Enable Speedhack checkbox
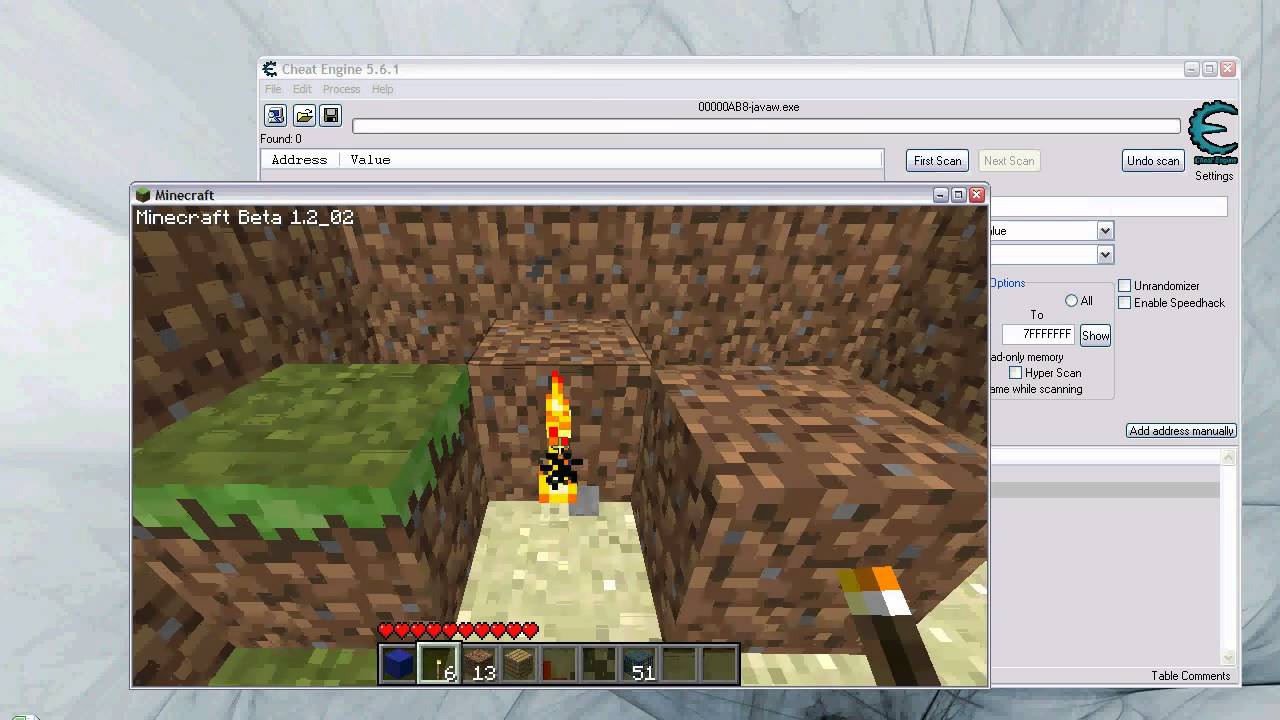This screenshot has height=720, width=1280. (x=1124, y=303)
